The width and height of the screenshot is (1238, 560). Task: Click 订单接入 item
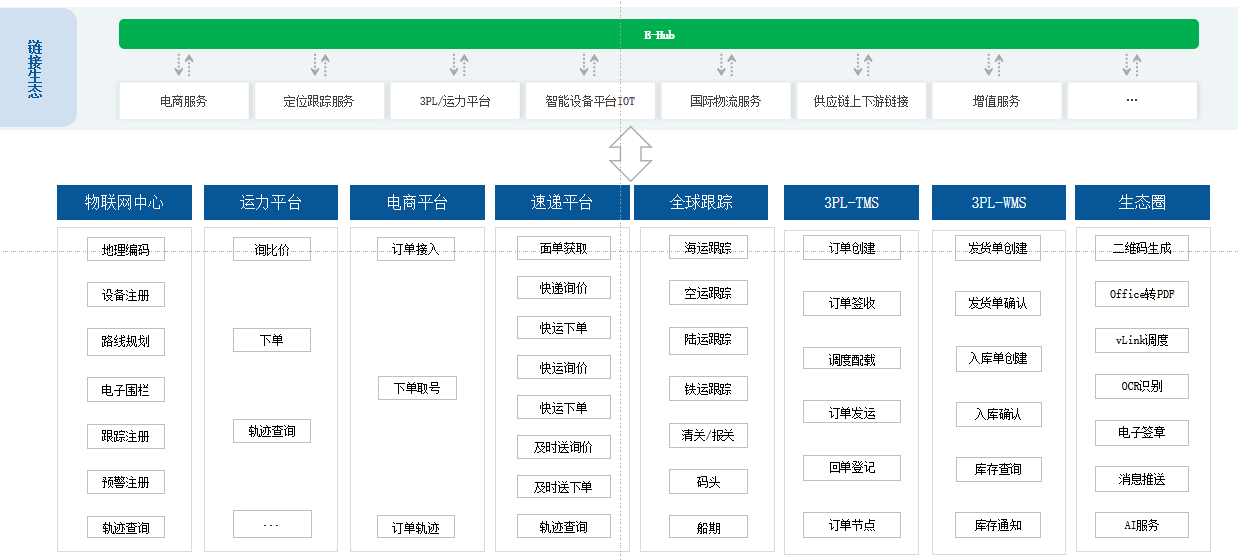pyautogui.click(x=416, y=249)
